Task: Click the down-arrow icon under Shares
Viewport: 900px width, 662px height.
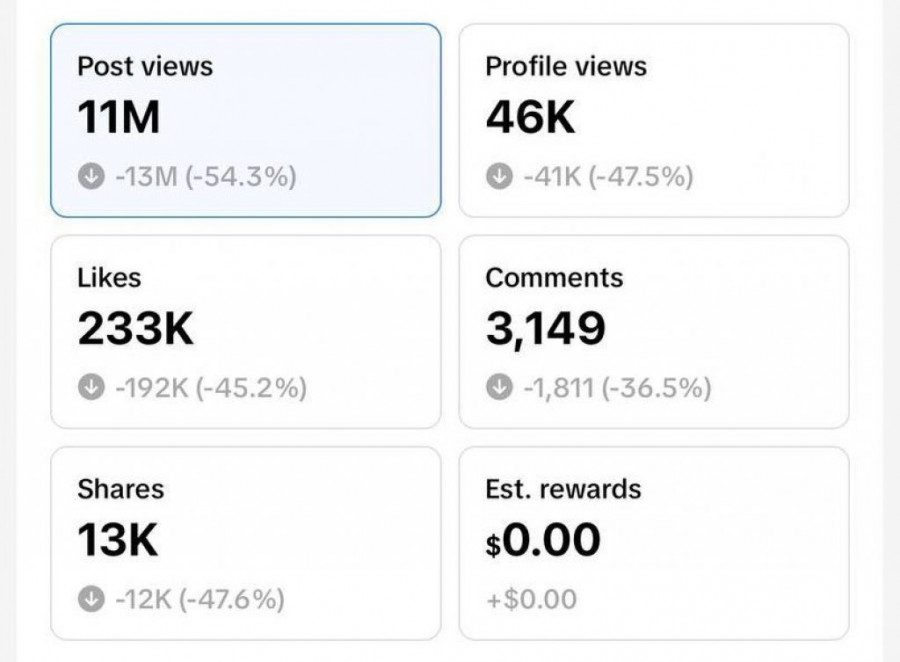Action: (91, 599)
